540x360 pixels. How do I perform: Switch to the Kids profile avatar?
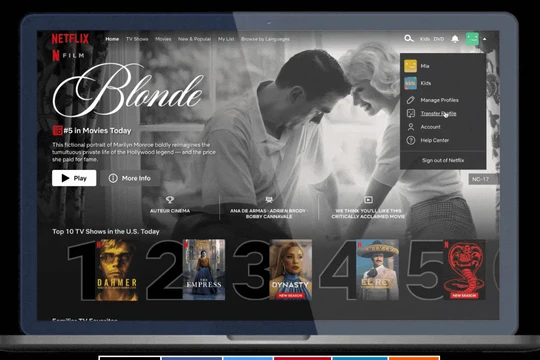(x=411, y=83)
